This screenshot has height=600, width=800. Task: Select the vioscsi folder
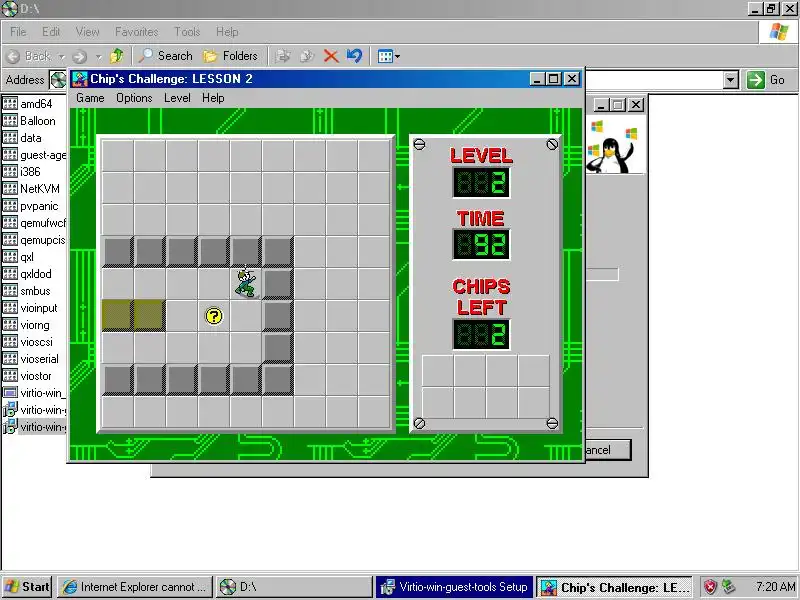coord(28,342)
